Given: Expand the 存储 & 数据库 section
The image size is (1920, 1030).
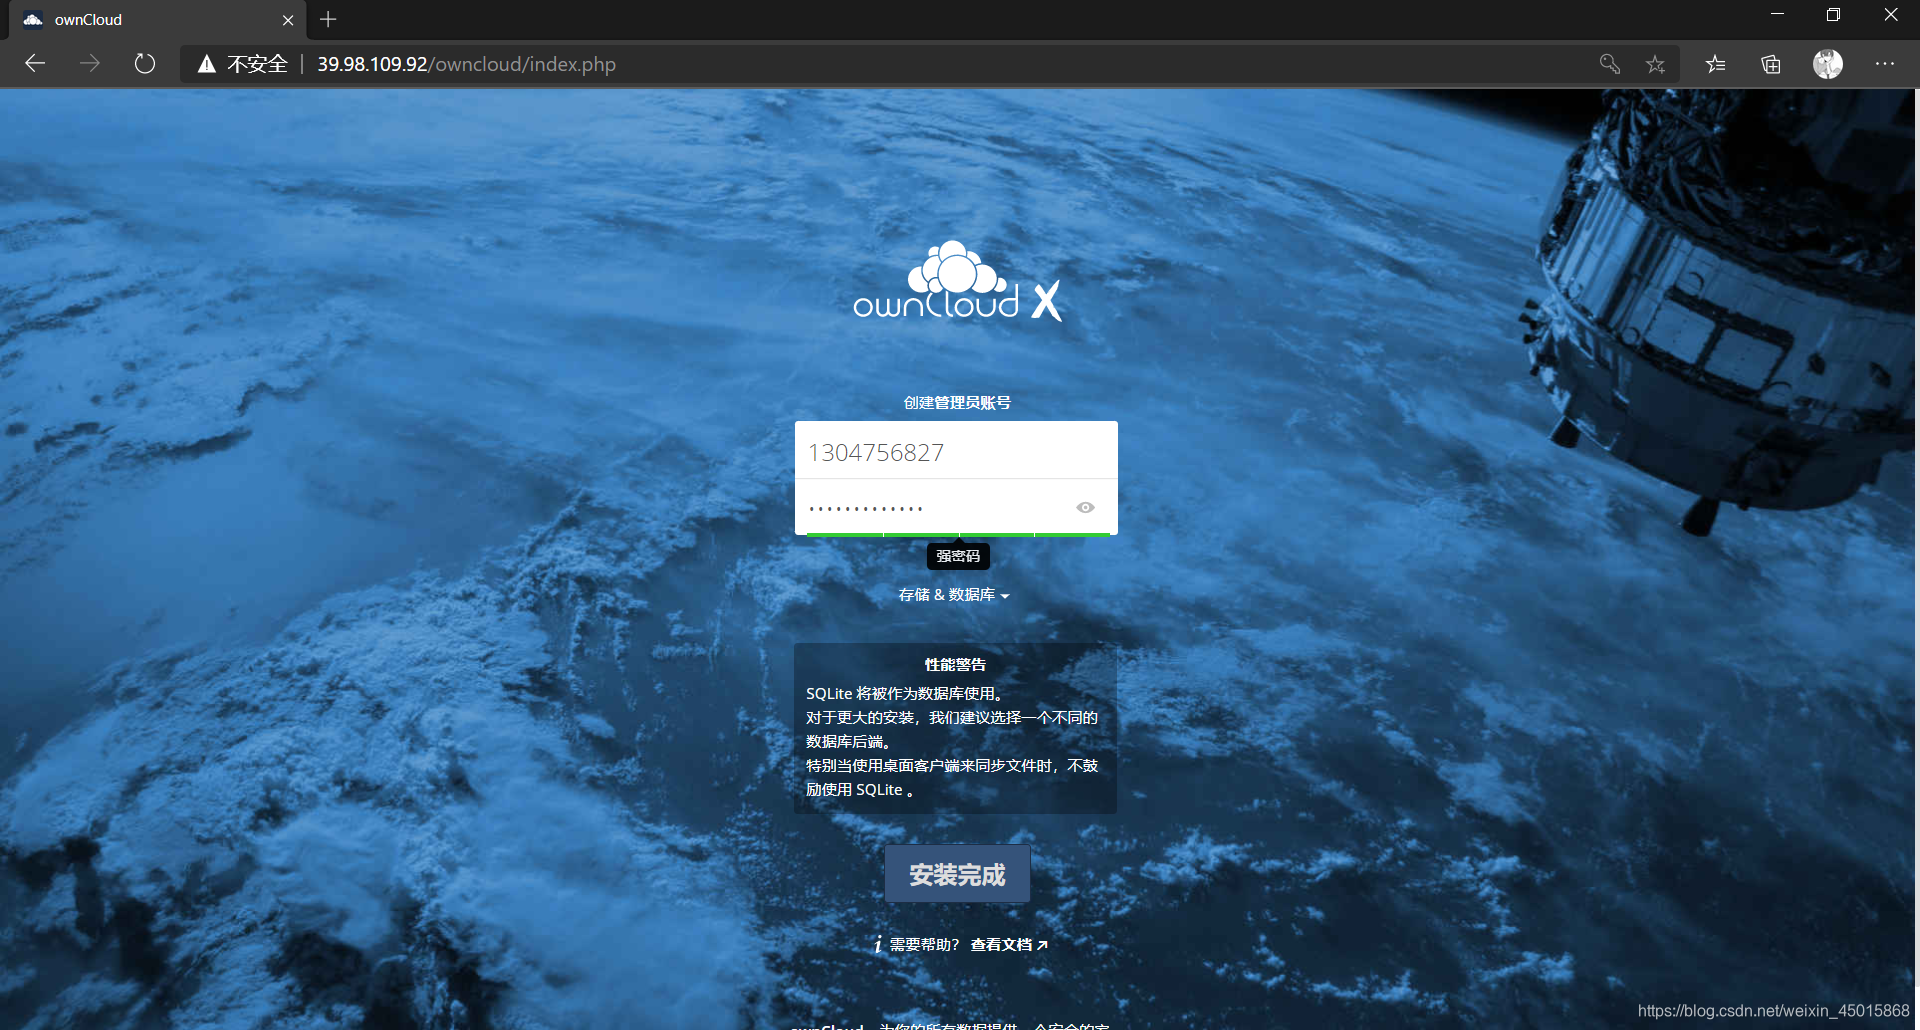Looking at the screenshot, I should point(954,595).
